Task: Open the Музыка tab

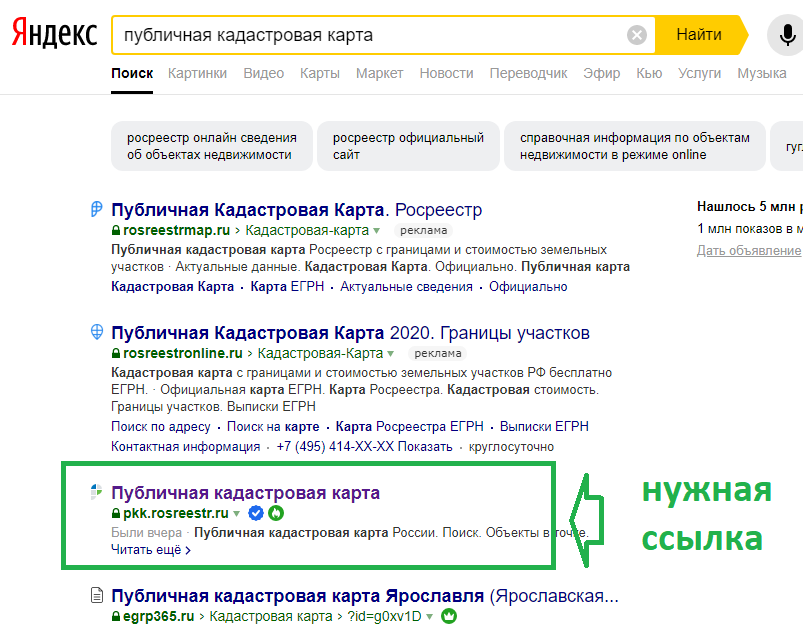Action: pyautogui.click(x=762, y=73)
